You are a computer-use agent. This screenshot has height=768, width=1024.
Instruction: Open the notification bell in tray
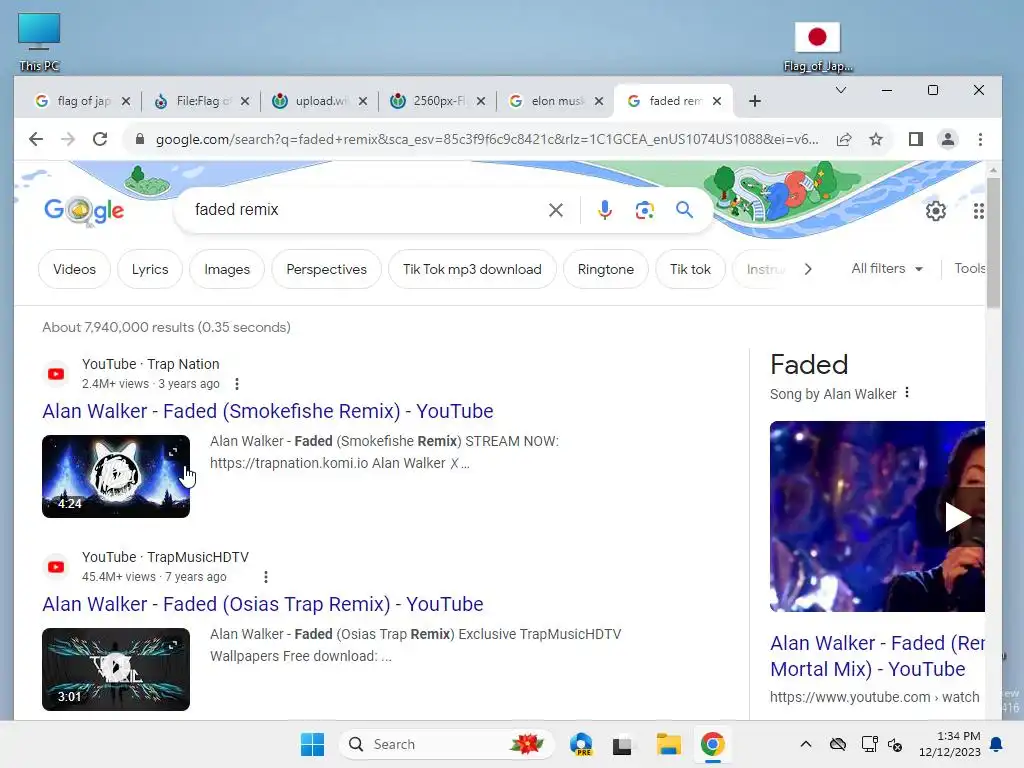[x=997, y=744]
